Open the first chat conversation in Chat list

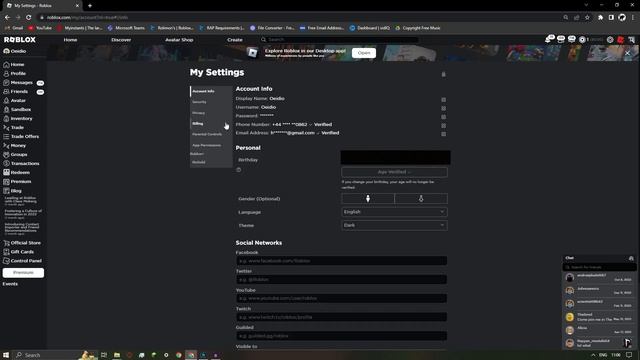click(x=599, y=277)
